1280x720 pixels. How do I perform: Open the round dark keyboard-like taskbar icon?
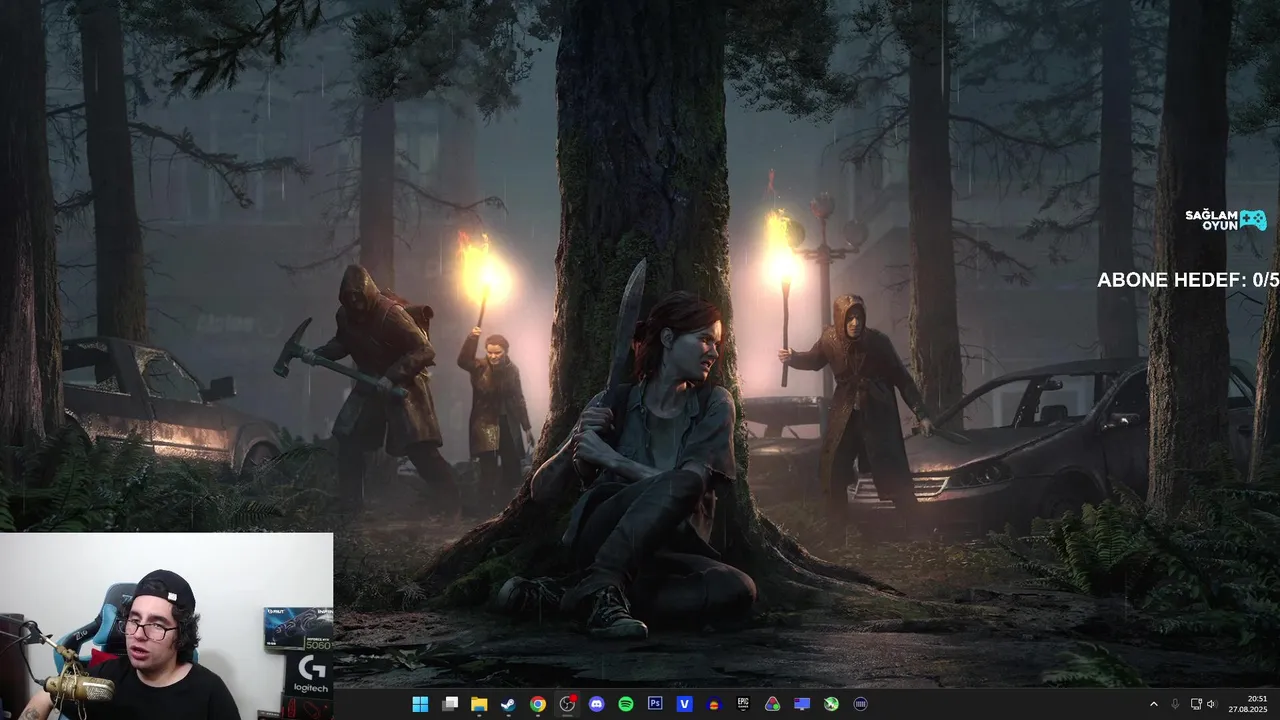[x=861, y=704]
